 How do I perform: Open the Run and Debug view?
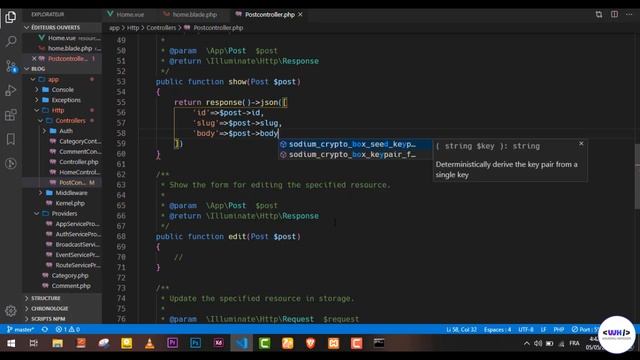point(11,90)
